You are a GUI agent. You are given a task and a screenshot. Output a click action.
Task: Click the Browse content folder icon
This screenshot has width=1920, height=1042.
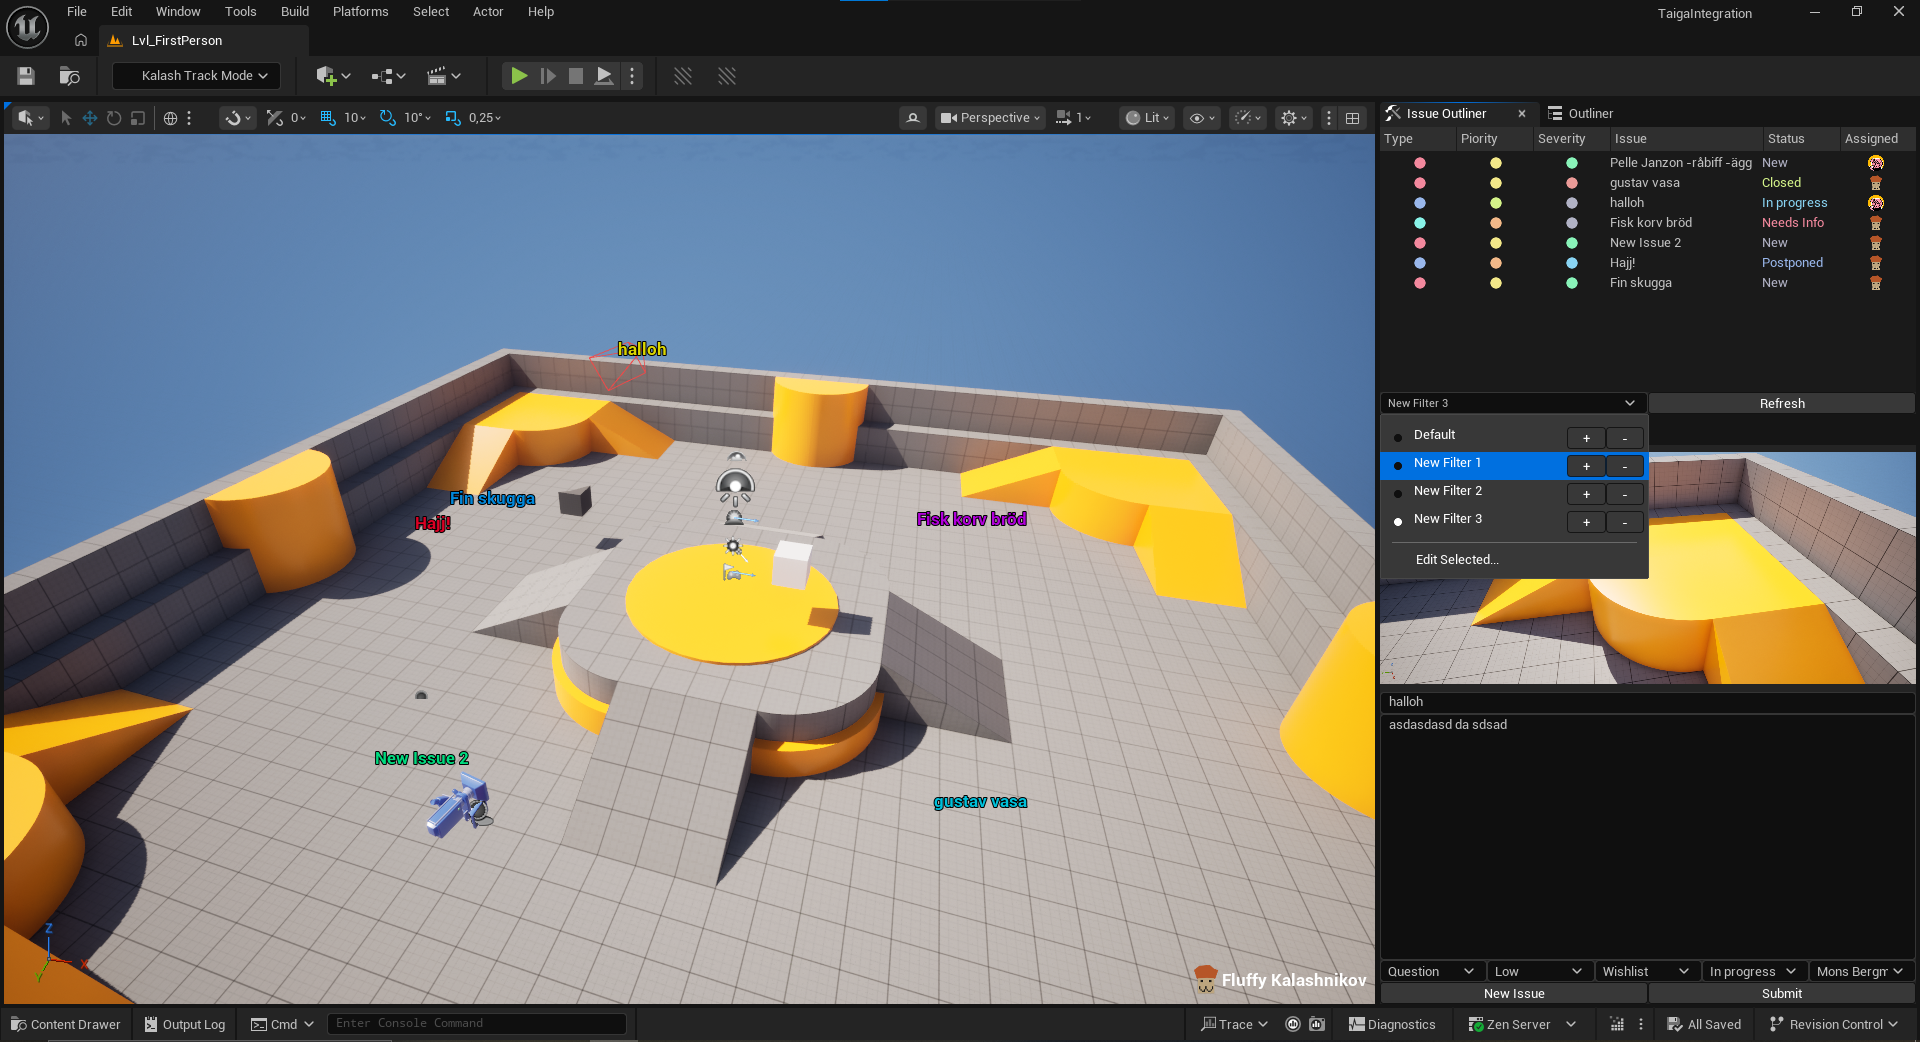coord(69,76)
